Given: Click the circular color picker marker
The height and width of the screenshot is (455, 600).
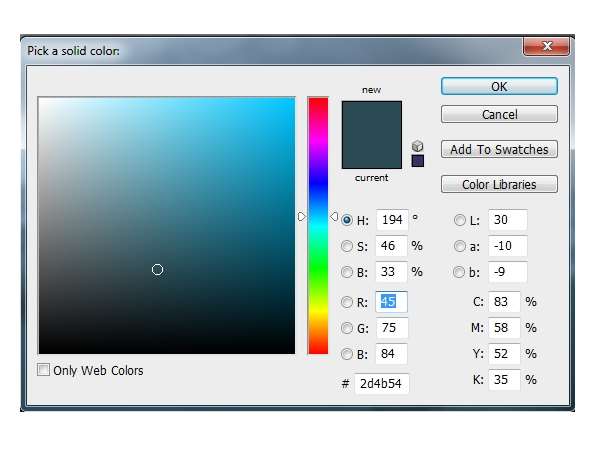Looking at the screenshot, I should tap(157, 270).
